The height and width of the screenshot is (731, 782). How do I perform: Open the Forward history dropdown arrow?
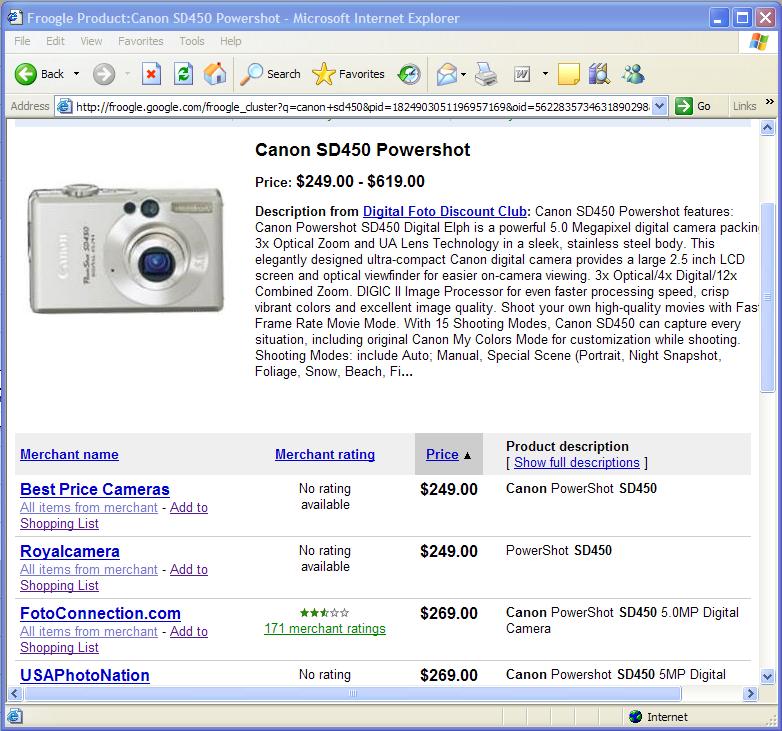tap(127, 74)
